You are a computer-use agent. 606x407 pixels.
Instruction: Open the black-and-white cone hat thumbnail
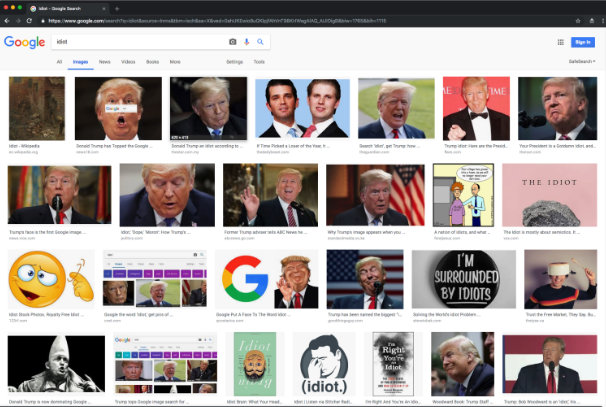[x=56, y=364]
